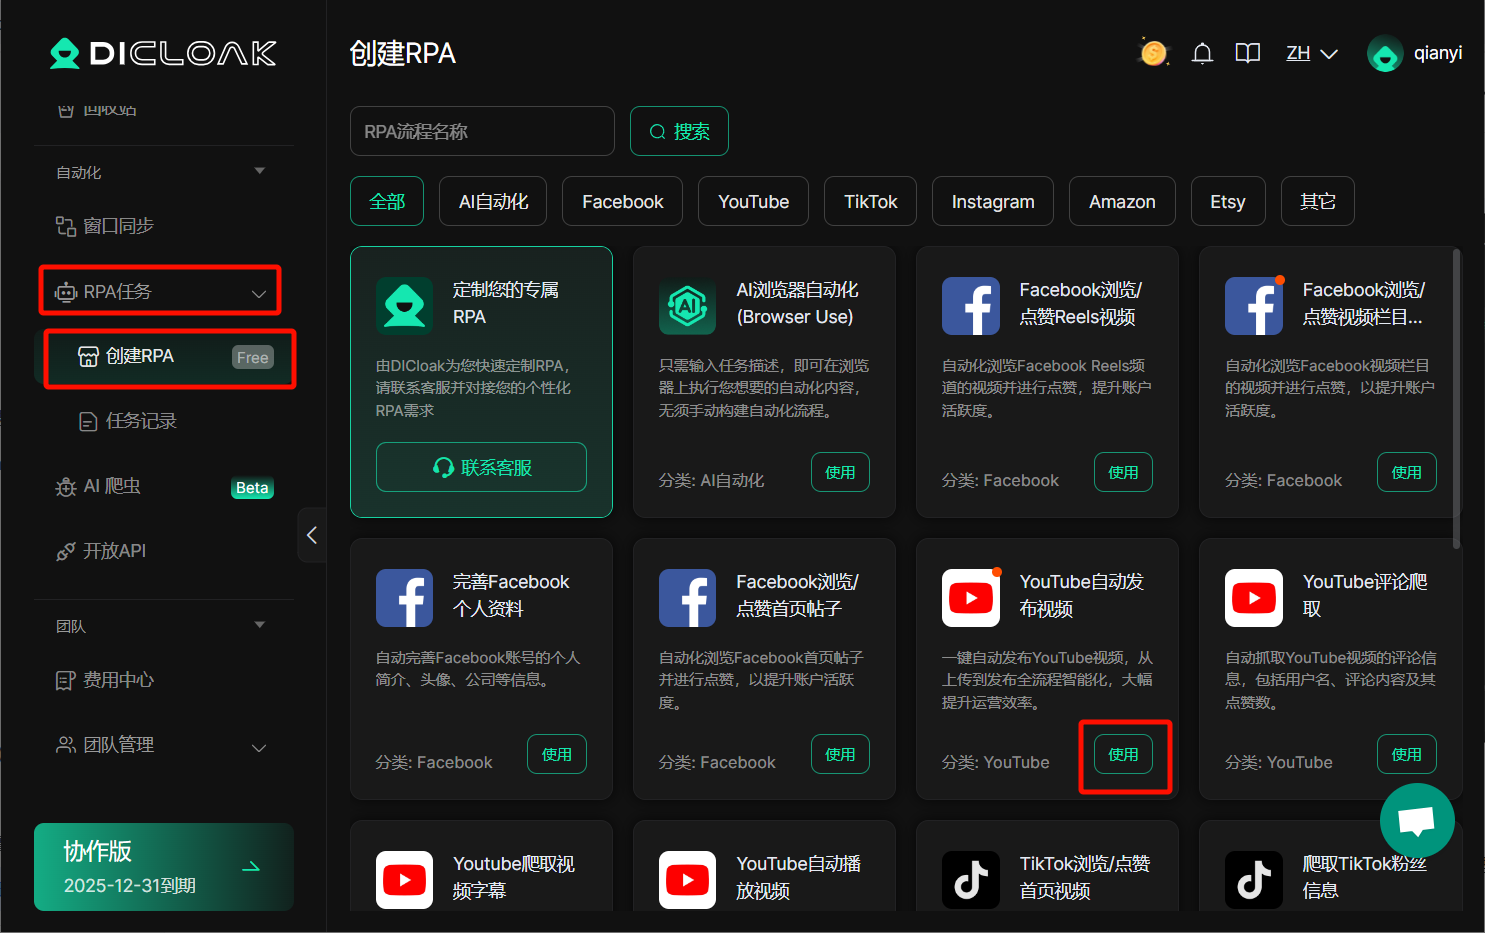Collapse the 团队 sidebar section
The width and height of the screenshot is (1485, 933).
[x=260, y=625]
